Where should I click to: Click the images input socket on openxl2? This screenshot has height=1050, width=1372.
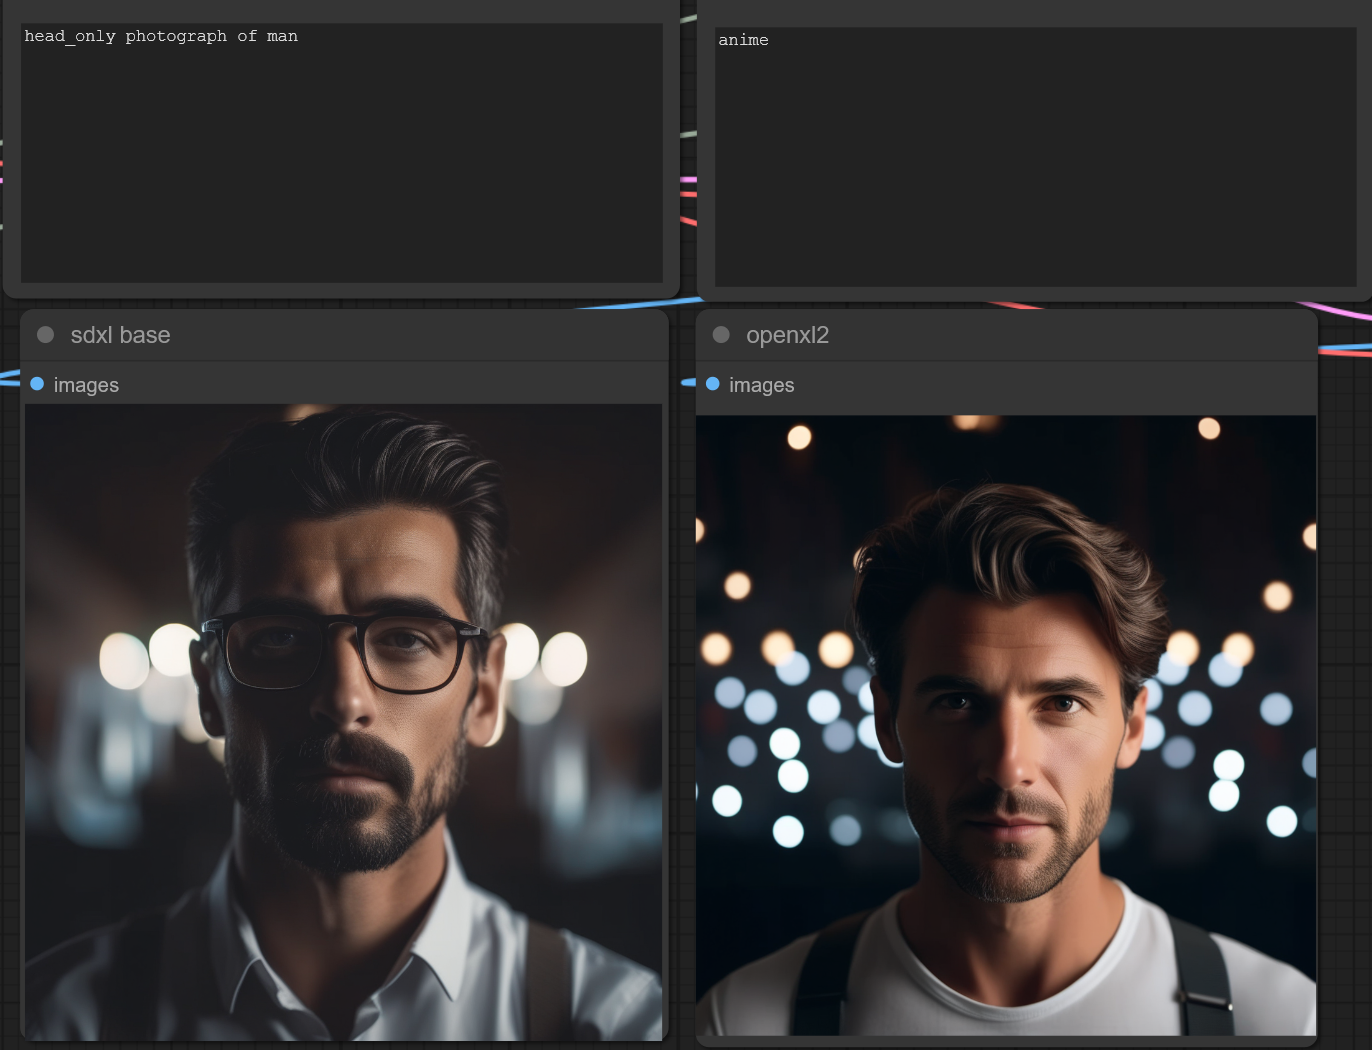click(x=713, y=384)
